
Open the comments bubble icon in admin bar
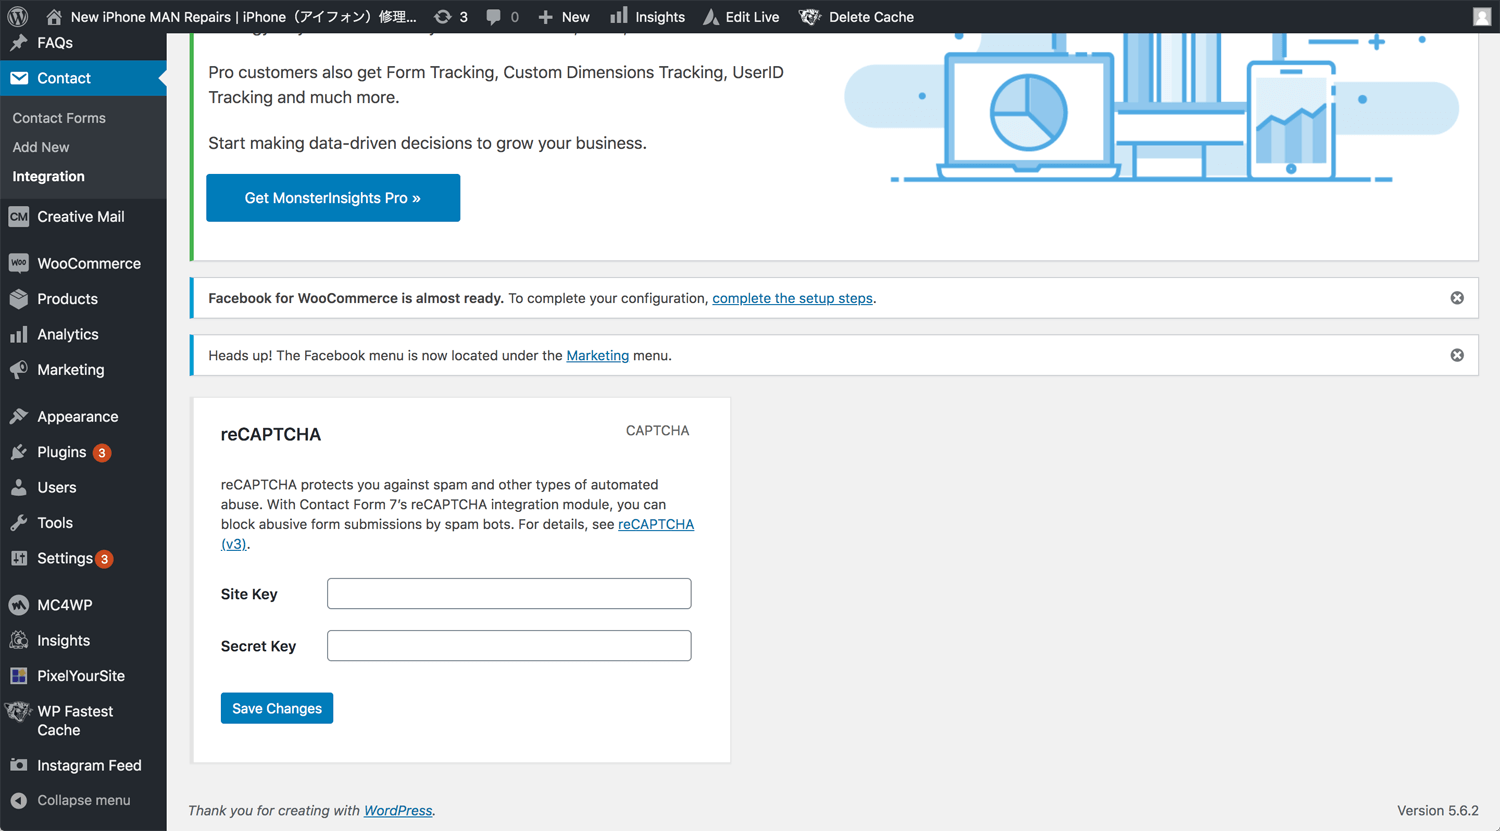point(493,17)
